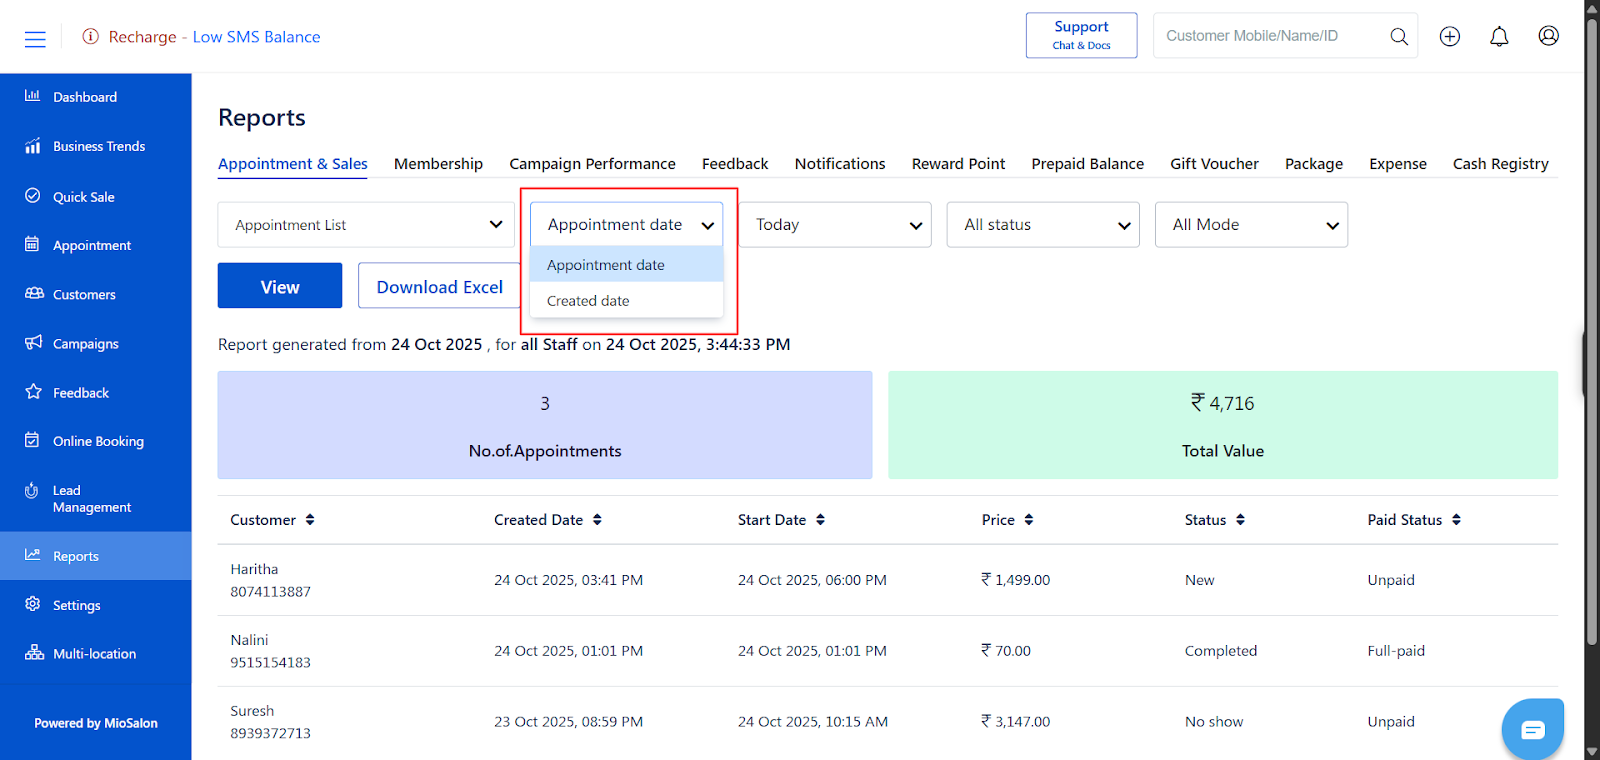Viewport: 1600px width, 760px height.
Task: Switch to Campaign Performance tab
Action: 592,164
